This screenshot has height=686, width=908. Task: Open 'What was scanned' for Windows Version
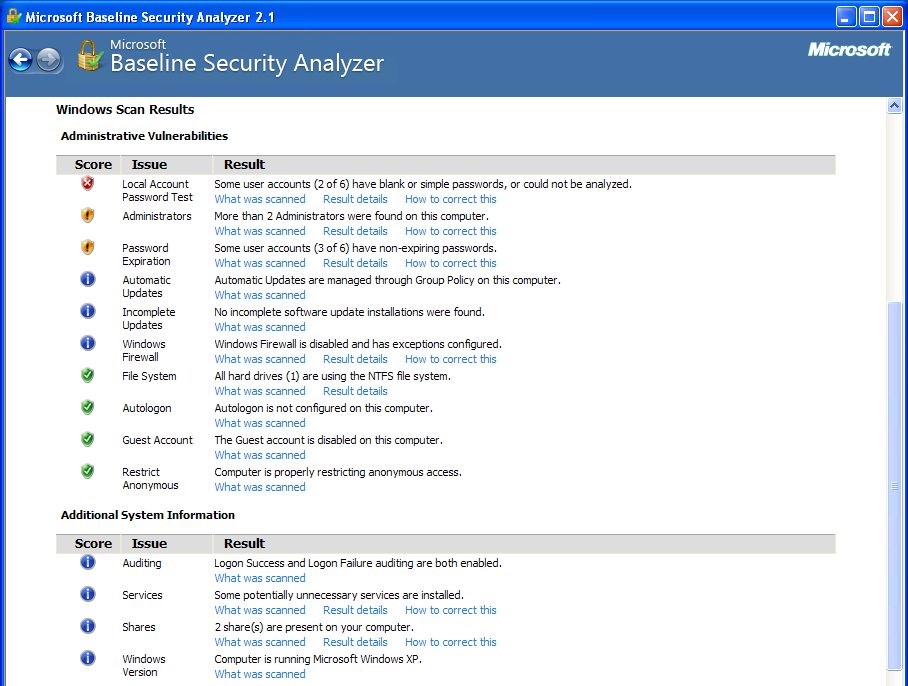coord(260,674)
